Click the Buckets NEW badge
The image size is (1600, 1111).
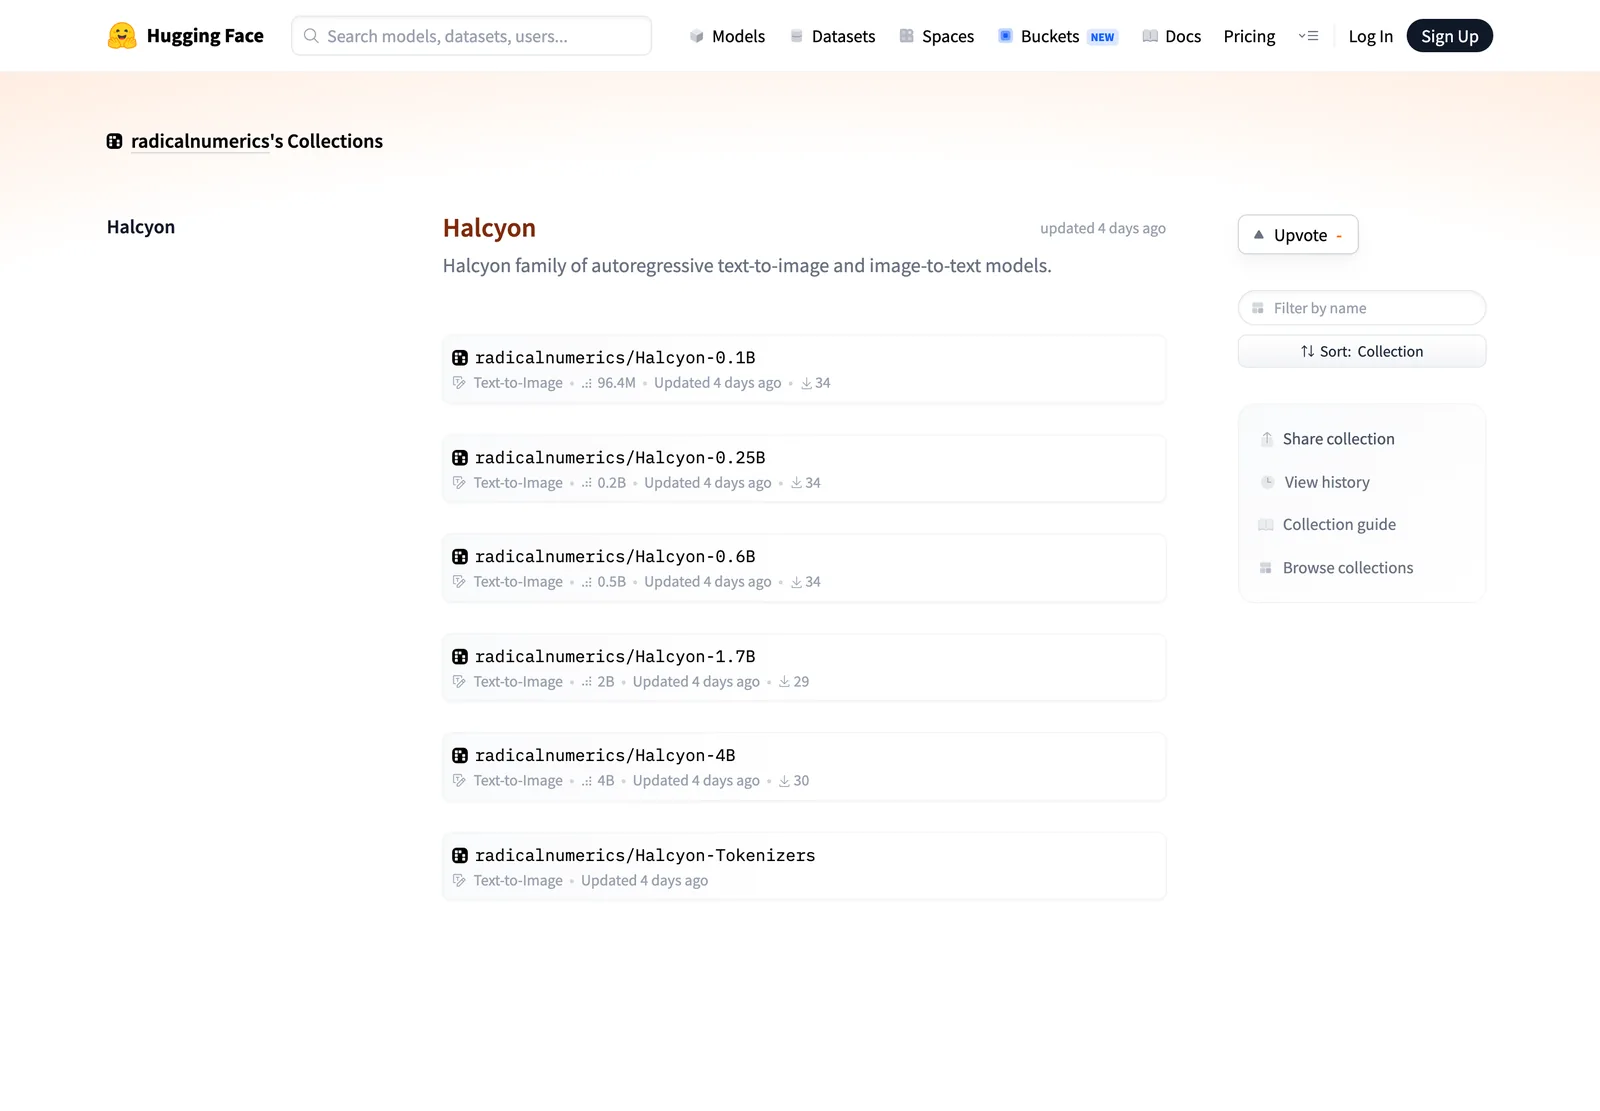click(x=1102, y=37)
